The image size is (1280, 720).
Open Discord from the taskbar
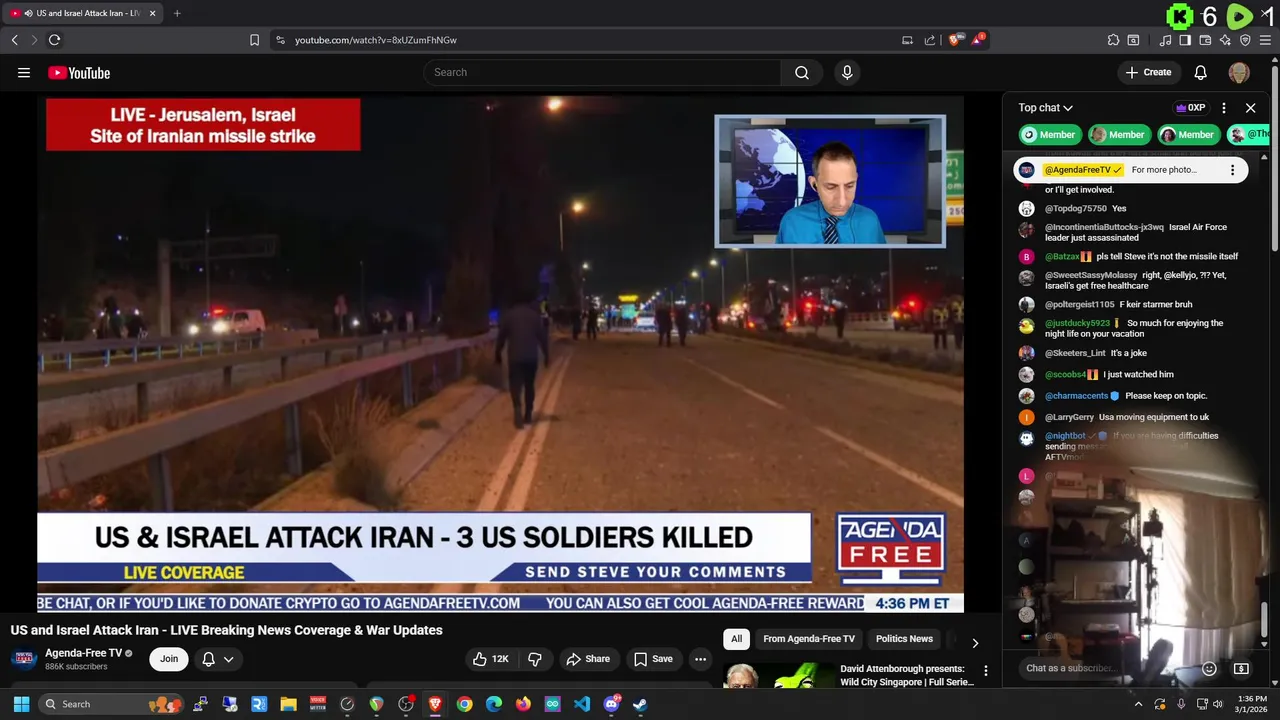(x=611, y=704)
